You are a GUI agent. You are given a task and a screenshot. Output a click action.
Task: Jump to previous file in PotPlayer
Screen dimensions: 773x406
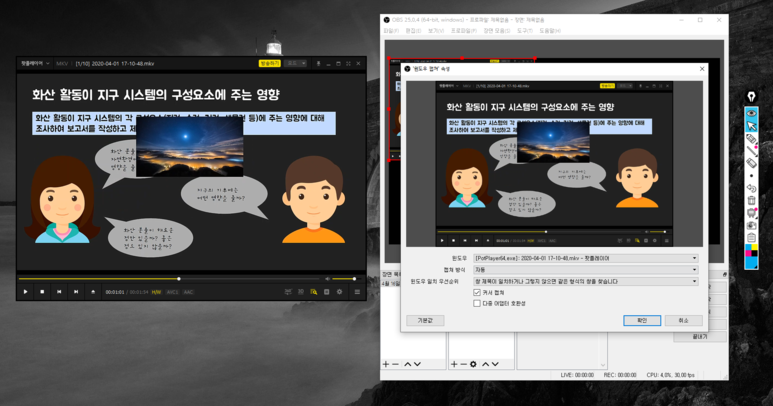[59, 292]
